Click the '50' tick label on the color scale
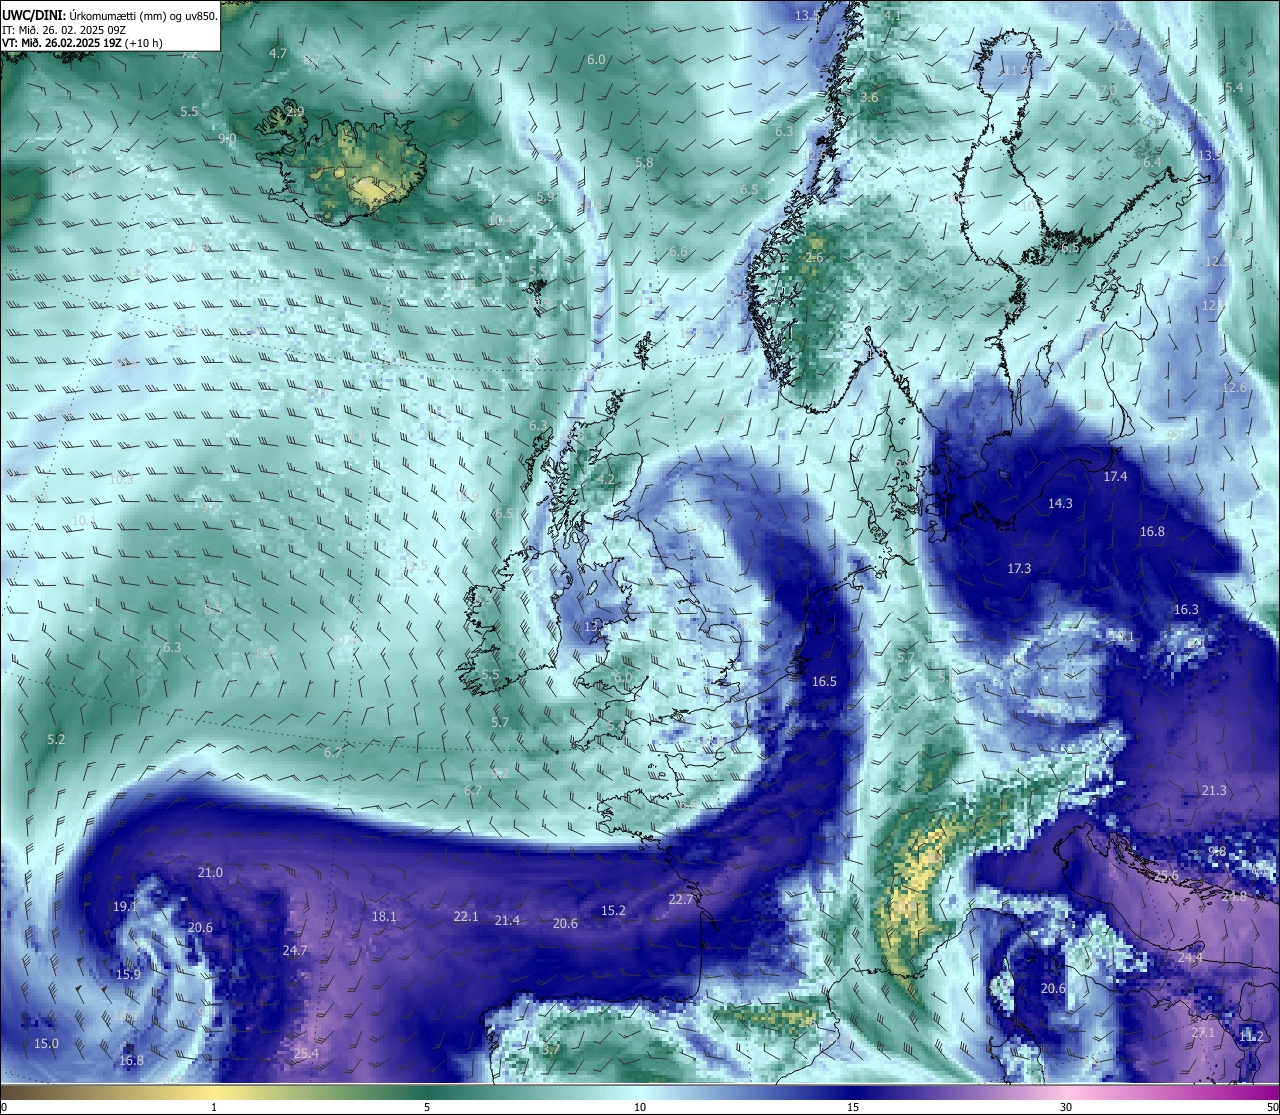The height and width of the screenshot is (1115, 1280). click(x=1273, y=1107)
